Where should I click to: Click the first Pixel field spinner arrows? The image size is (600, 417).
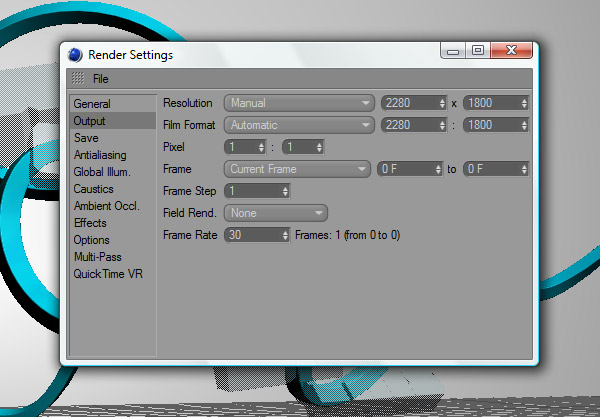pos(261,147)
